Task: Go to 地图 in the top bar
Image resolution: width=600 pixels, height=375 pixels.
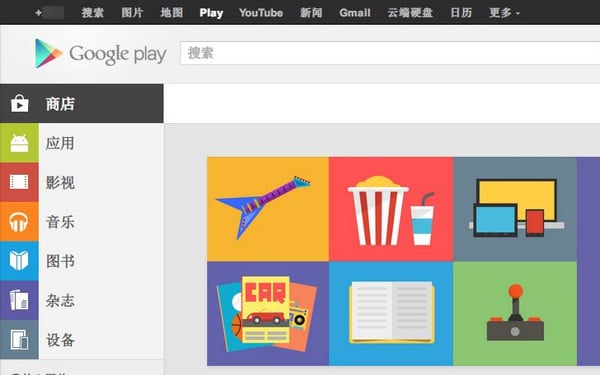Action: [x=171, y=13]
